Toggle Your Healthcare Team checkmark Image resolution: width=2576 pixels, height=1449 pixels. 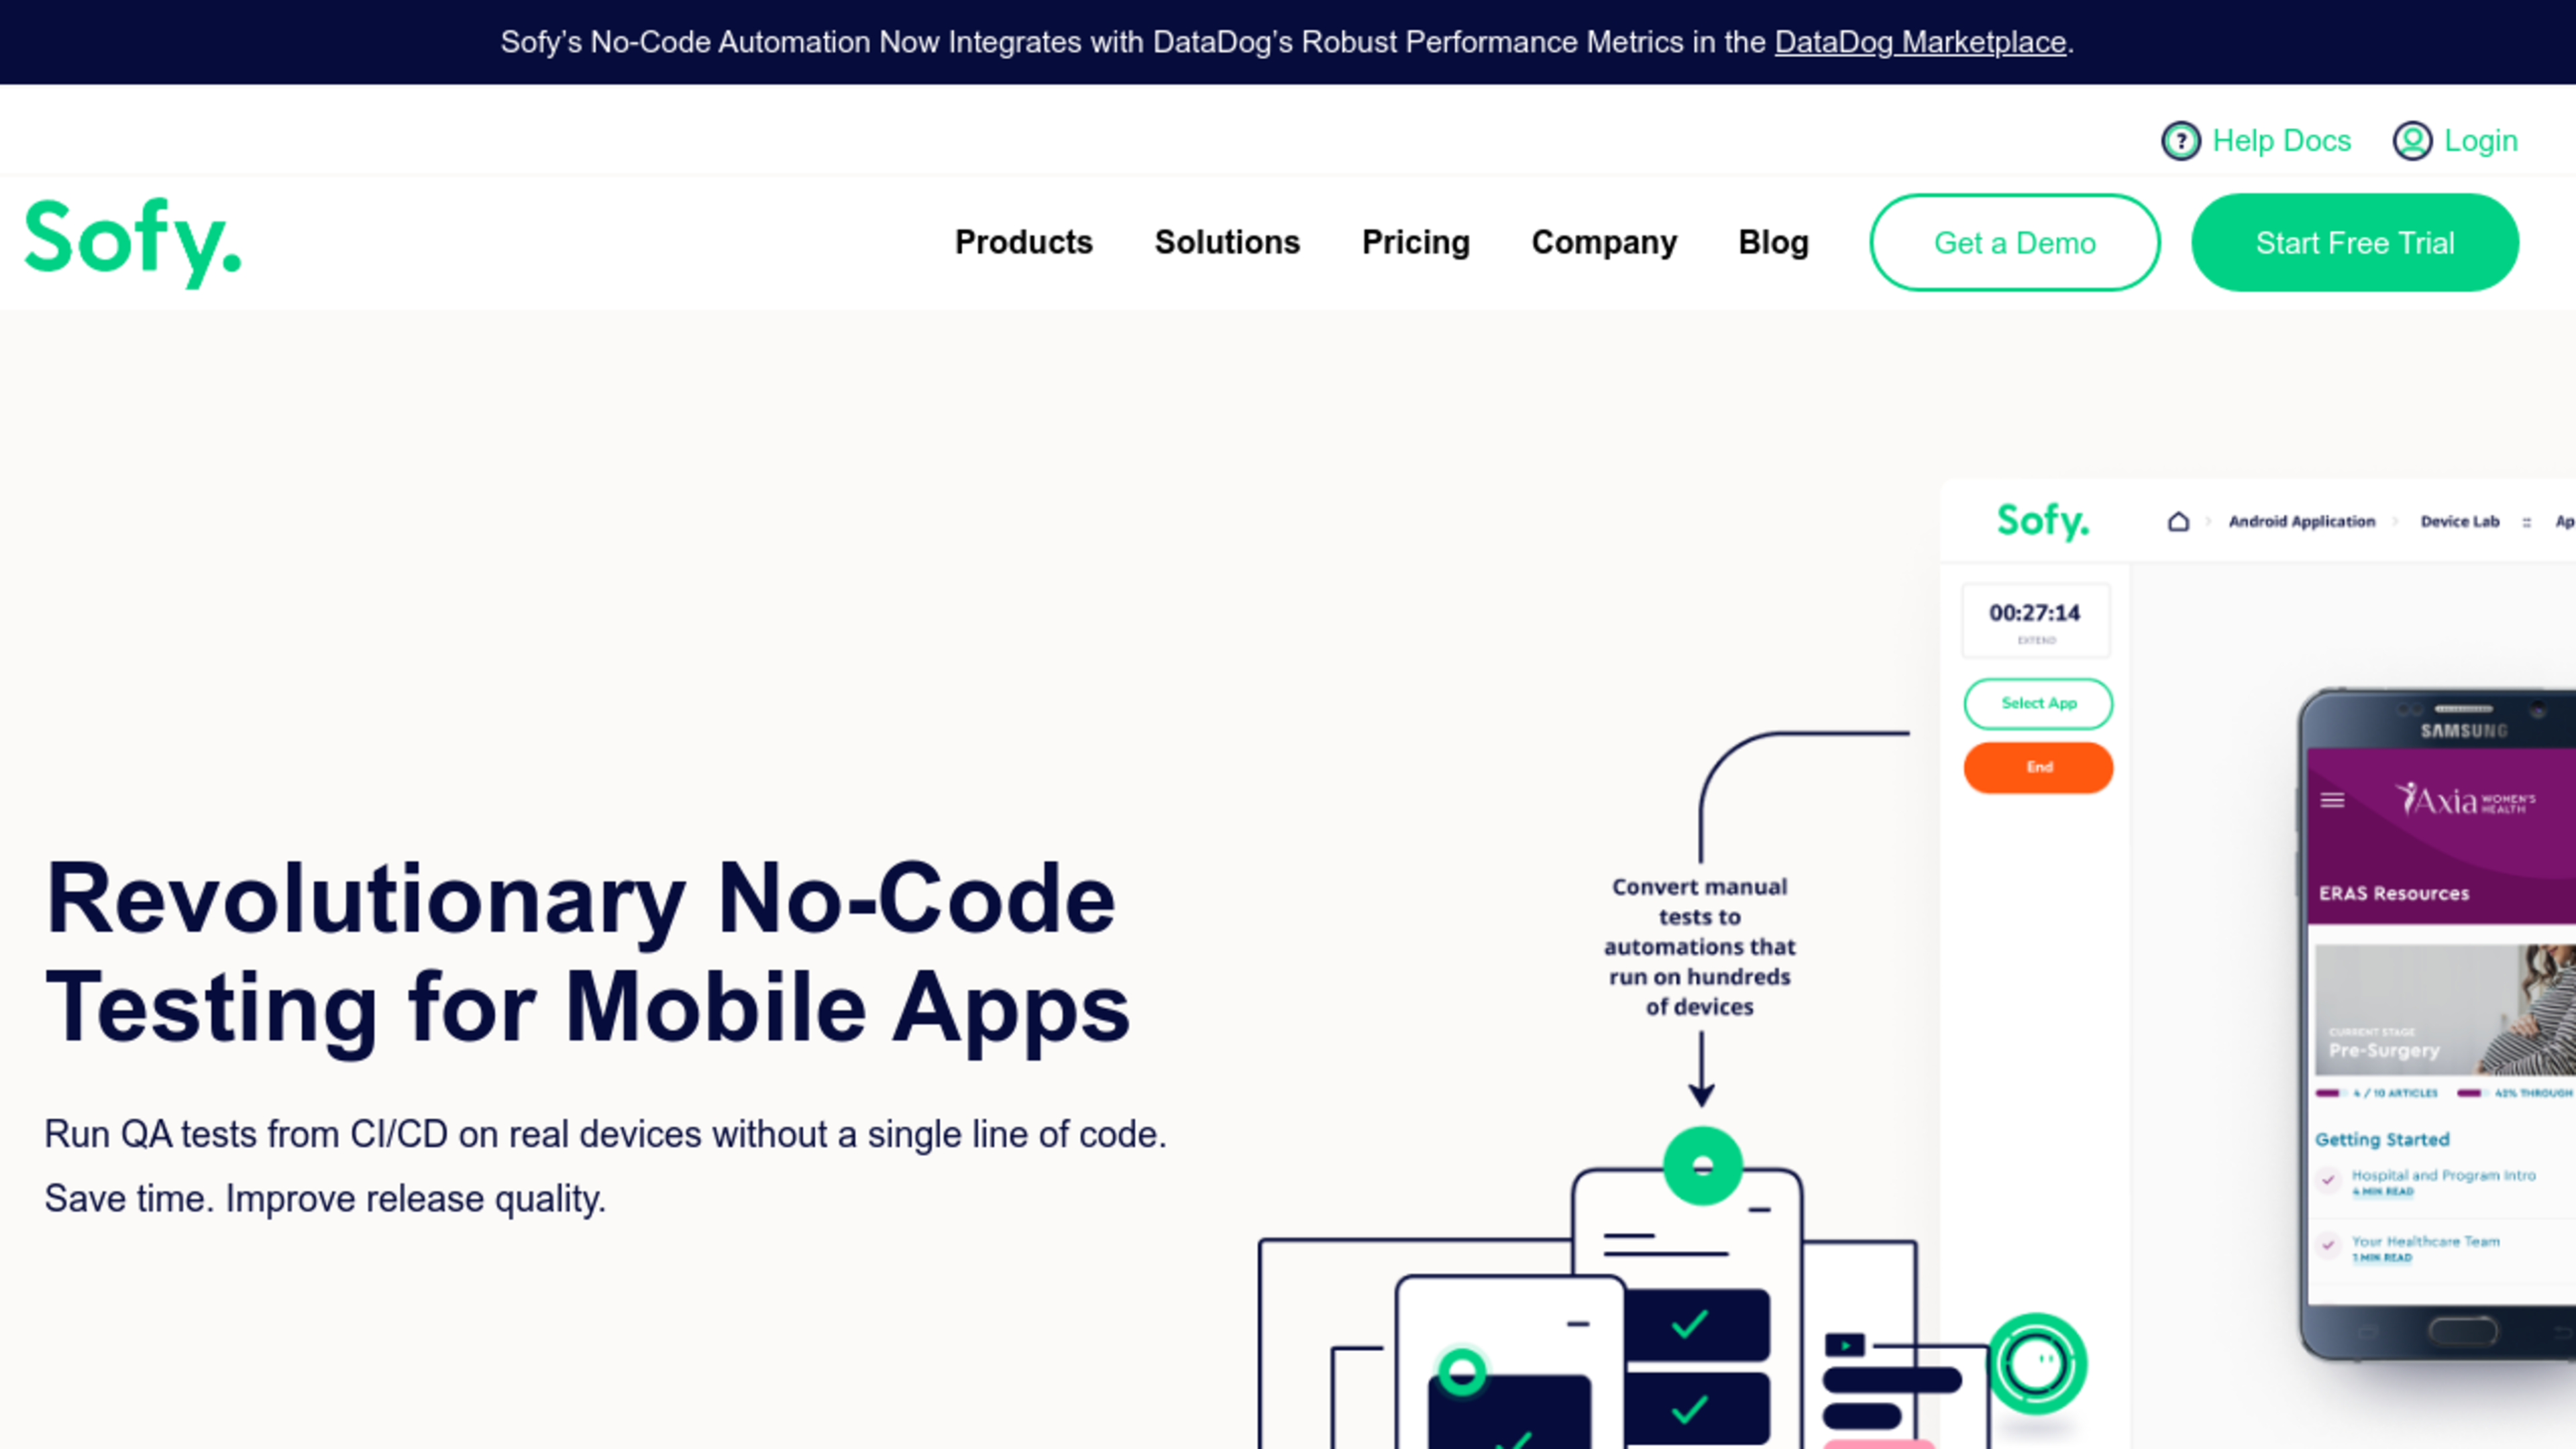pyautogui.click(x=2328, y=1246)
